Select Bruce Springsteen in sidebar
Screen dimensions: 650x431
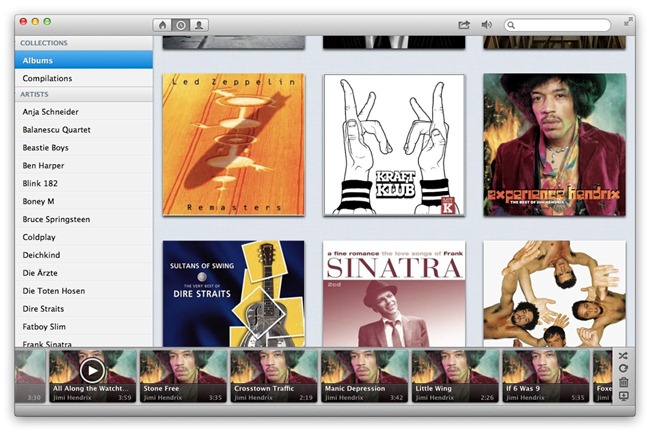coord(84,219)
